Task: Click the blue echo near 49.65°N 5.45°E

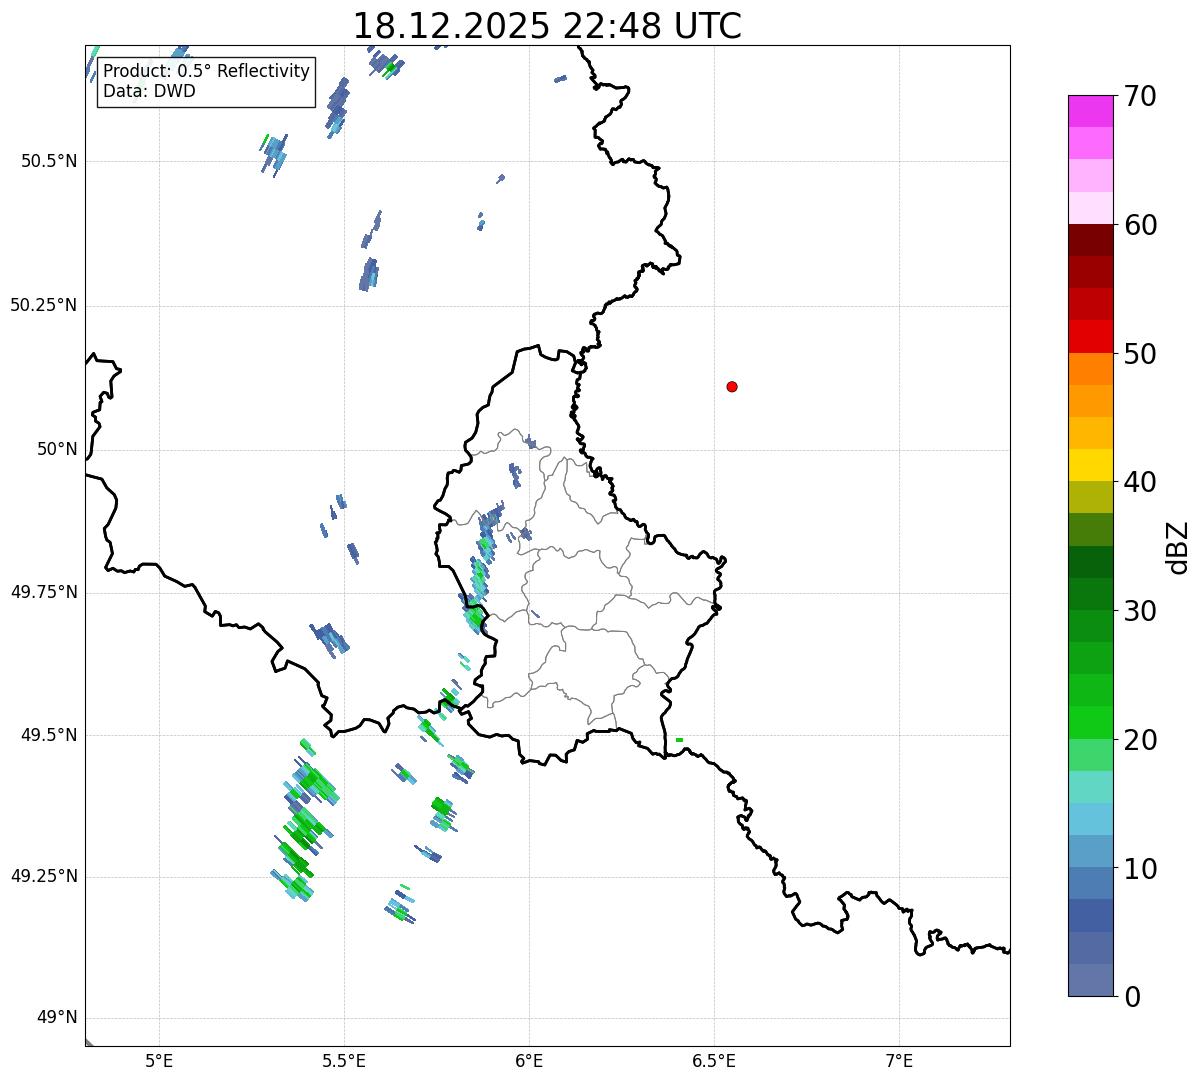Action: [x=330, y=638]
